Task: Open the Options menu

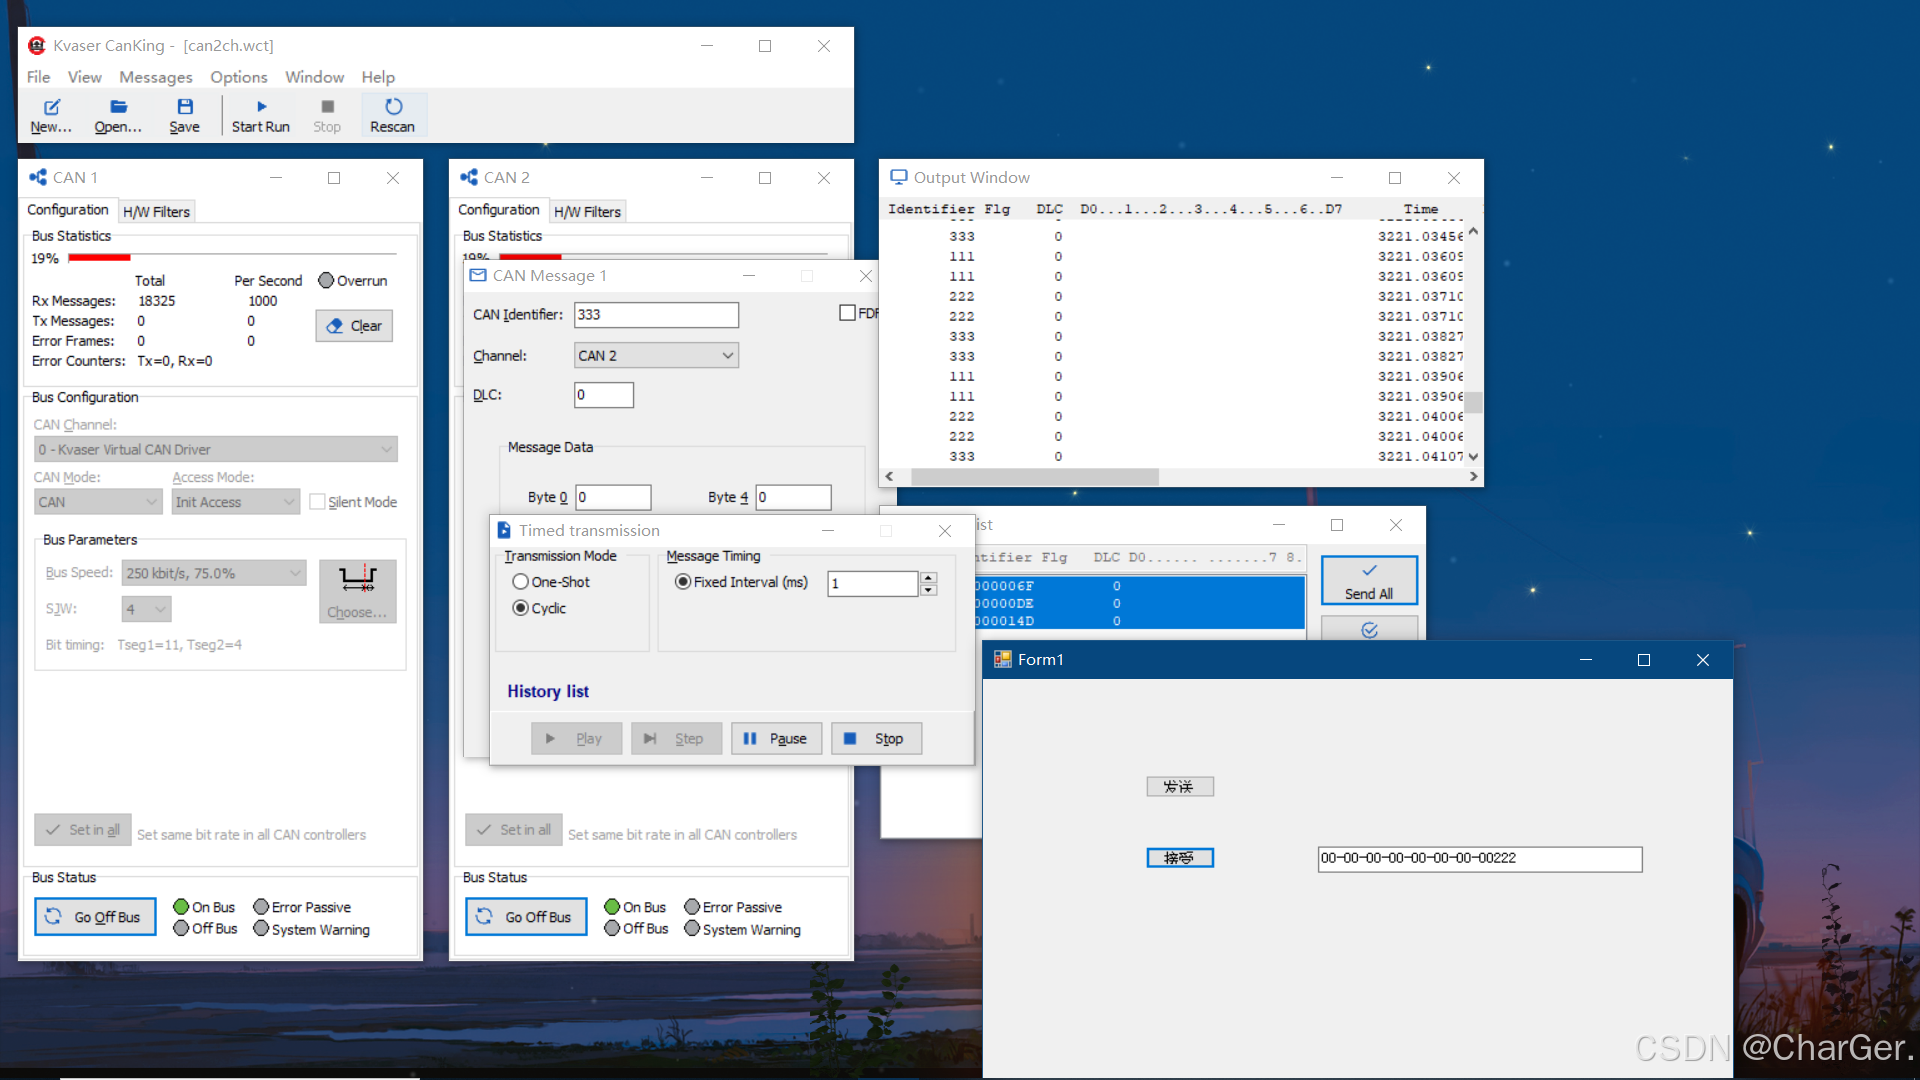Action: pyautogui.click(x=238, y=77)
